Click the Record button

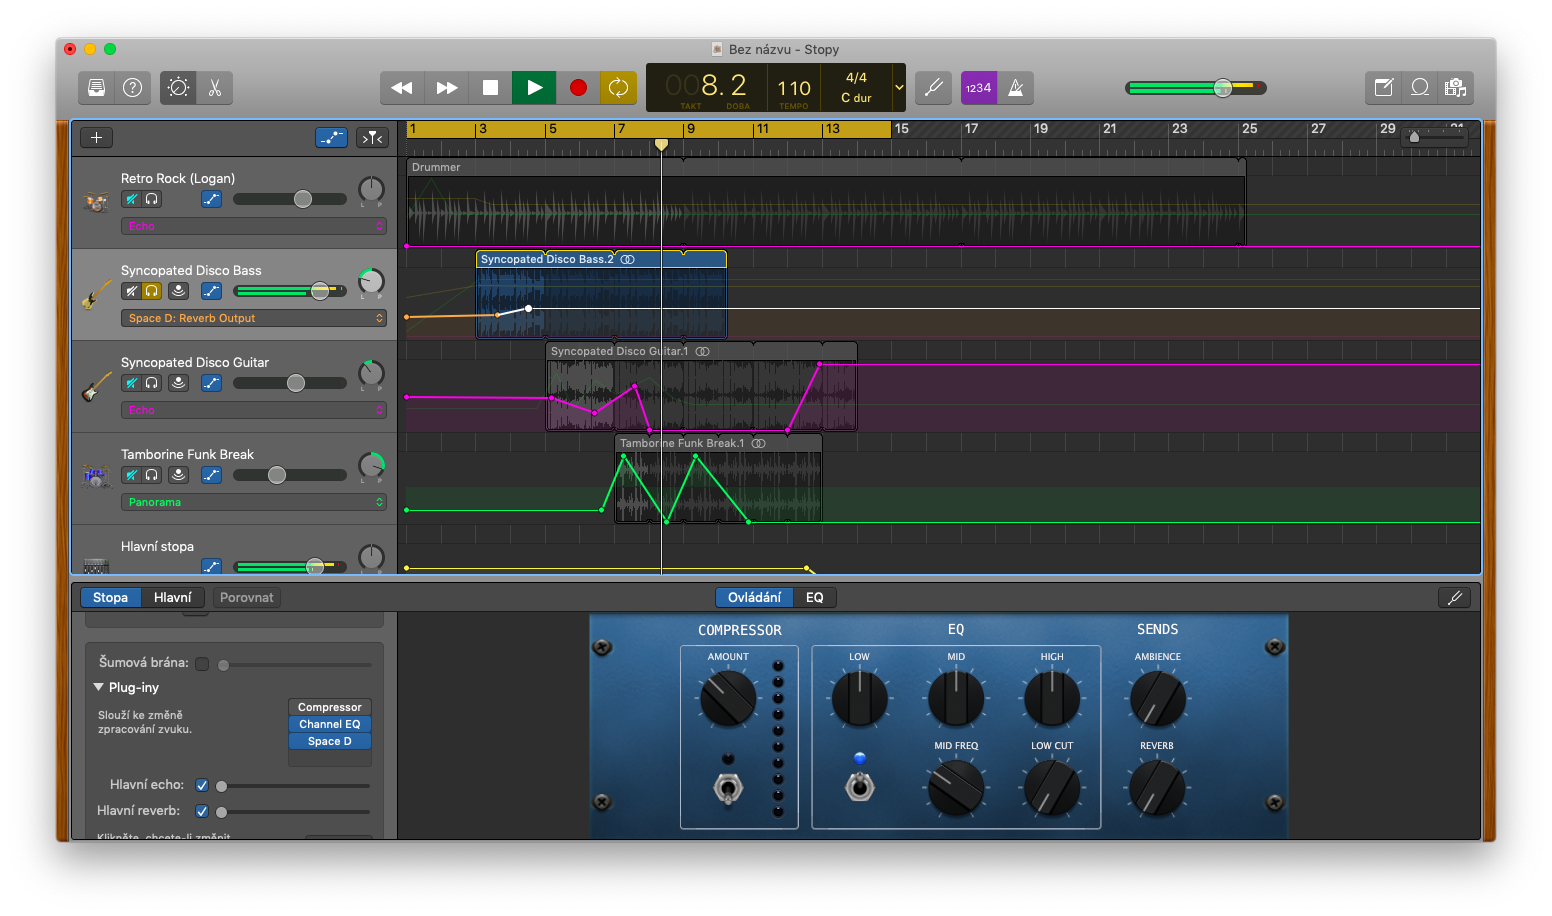[578, 88]
